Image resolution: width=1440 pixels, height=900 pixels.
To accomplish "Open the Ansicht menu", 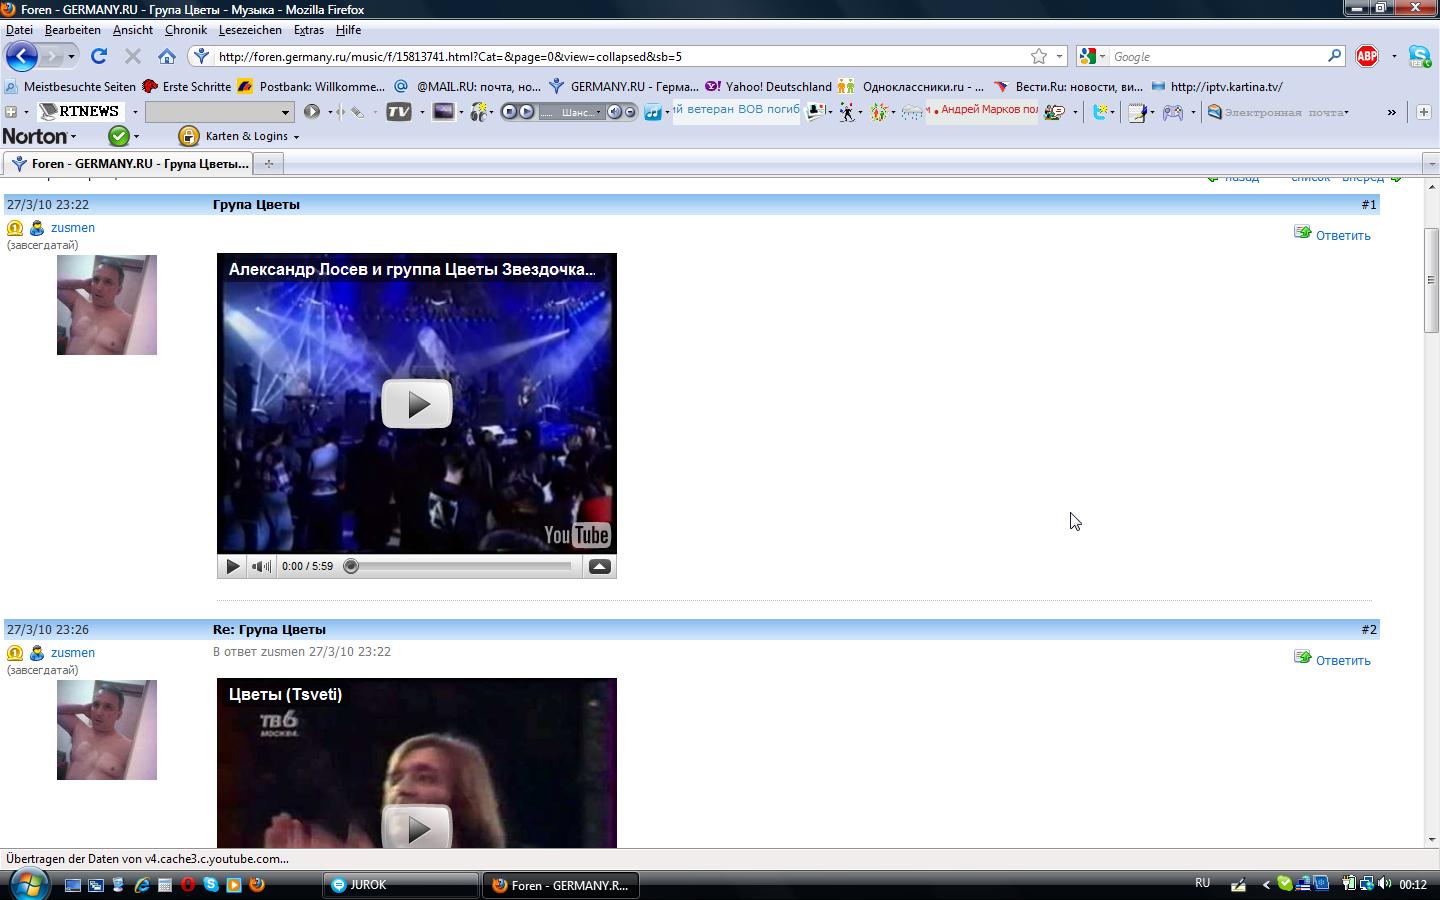I will (x=133, y=30).
